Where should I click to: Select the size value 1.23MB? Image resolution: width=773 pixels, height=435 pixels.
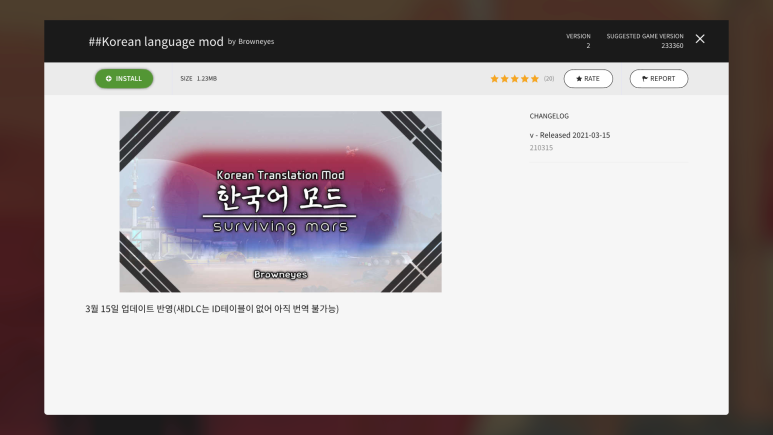click(x=207, y=78)
